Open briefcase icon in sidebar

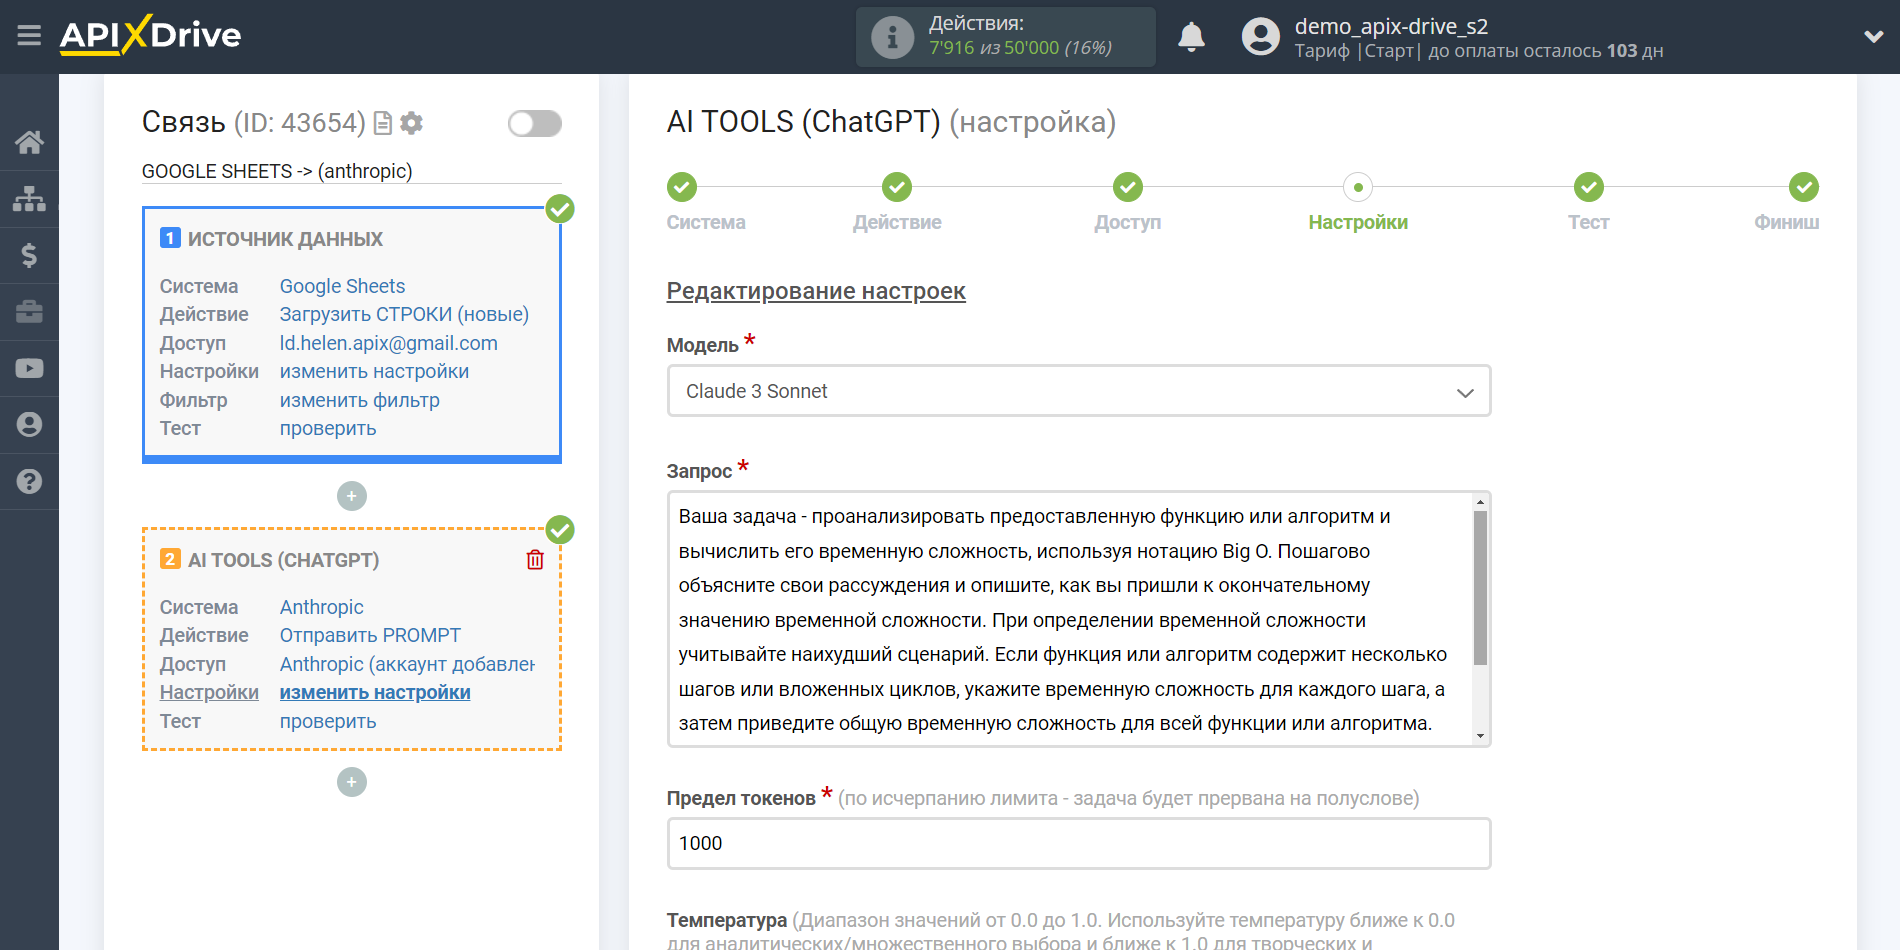click(29, 312)
